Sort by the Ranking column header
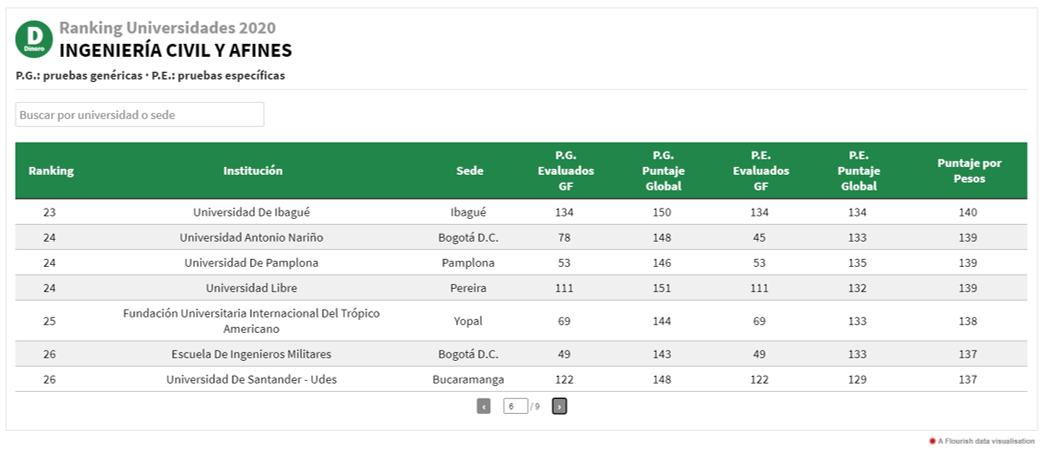1051x475 pixels. tap(51, 171)
